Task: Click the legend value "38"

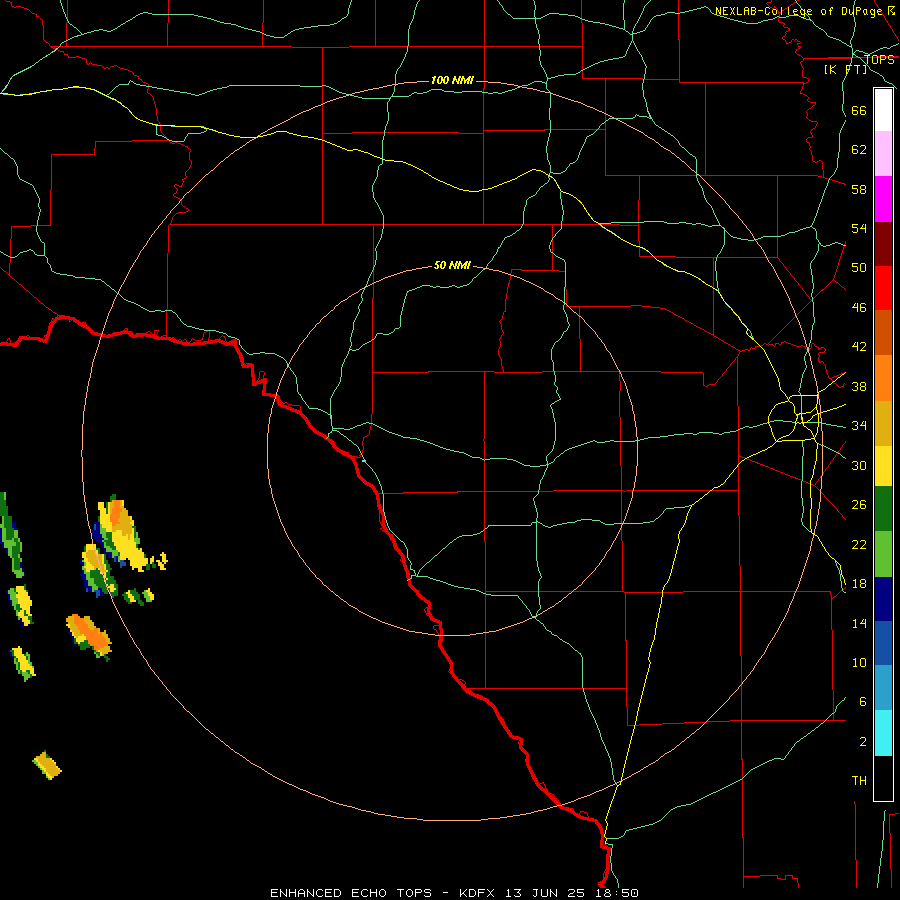Action: pos(859,386)
